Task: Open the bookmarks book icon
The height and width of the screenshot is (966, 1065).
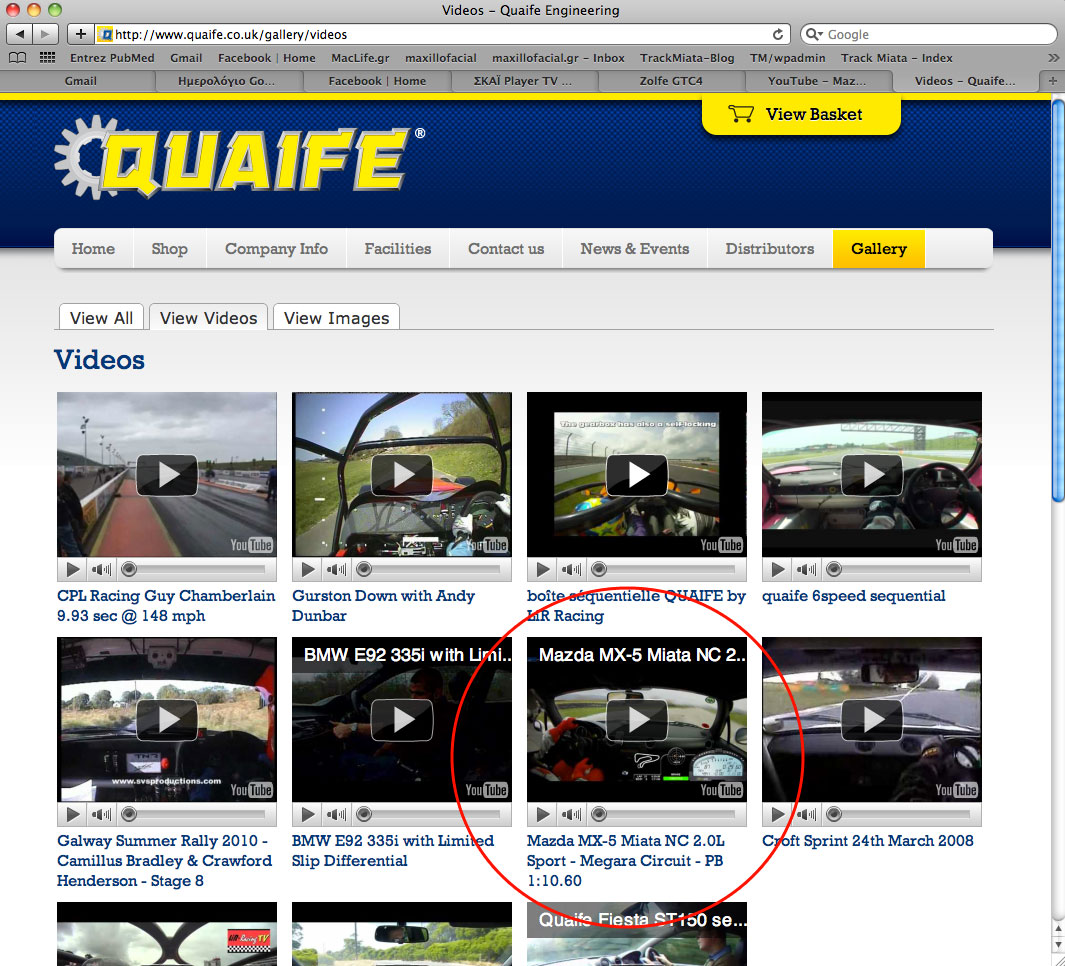Action: (18, 58)
